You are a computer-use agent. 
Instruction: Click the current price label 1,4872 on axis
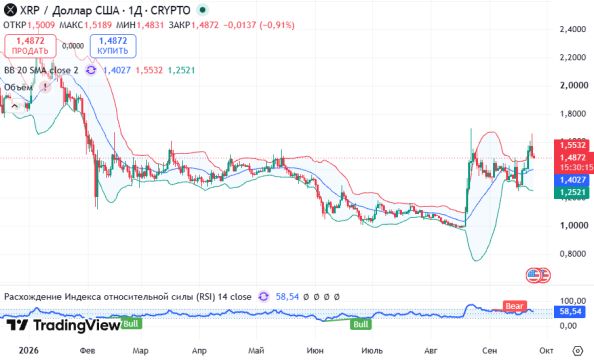pos(572,157)
